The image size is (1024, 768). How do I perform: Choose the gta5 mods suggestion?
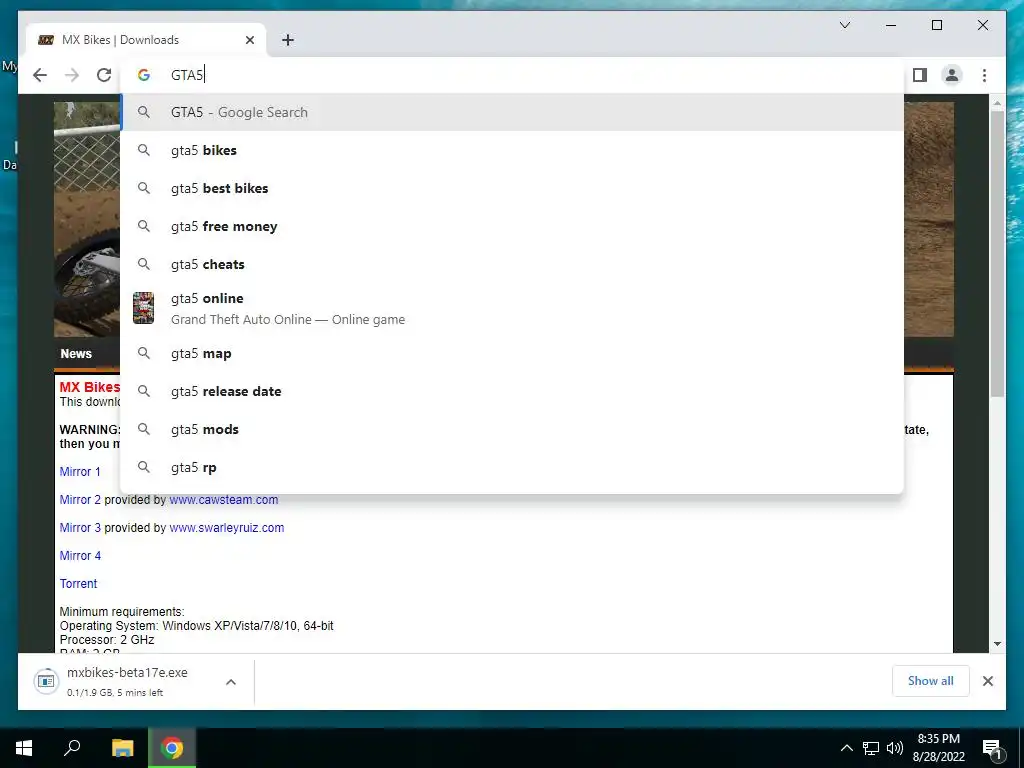tap(512, 429)
